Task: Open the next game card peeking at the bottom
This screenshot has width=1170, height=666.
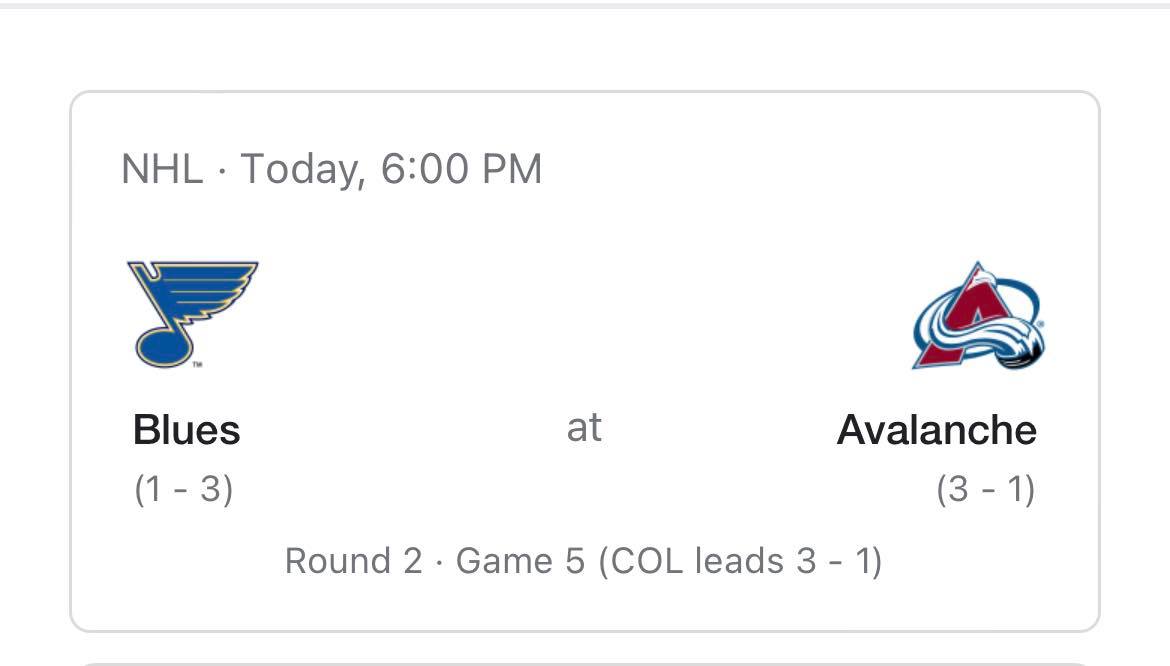Action: 584,662
